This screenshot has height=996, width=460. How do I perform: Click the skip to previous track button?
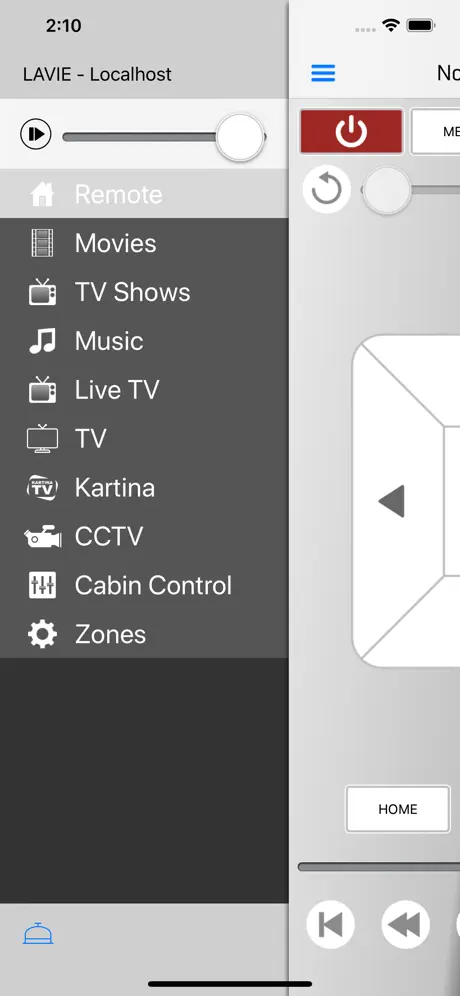point(330,924)
